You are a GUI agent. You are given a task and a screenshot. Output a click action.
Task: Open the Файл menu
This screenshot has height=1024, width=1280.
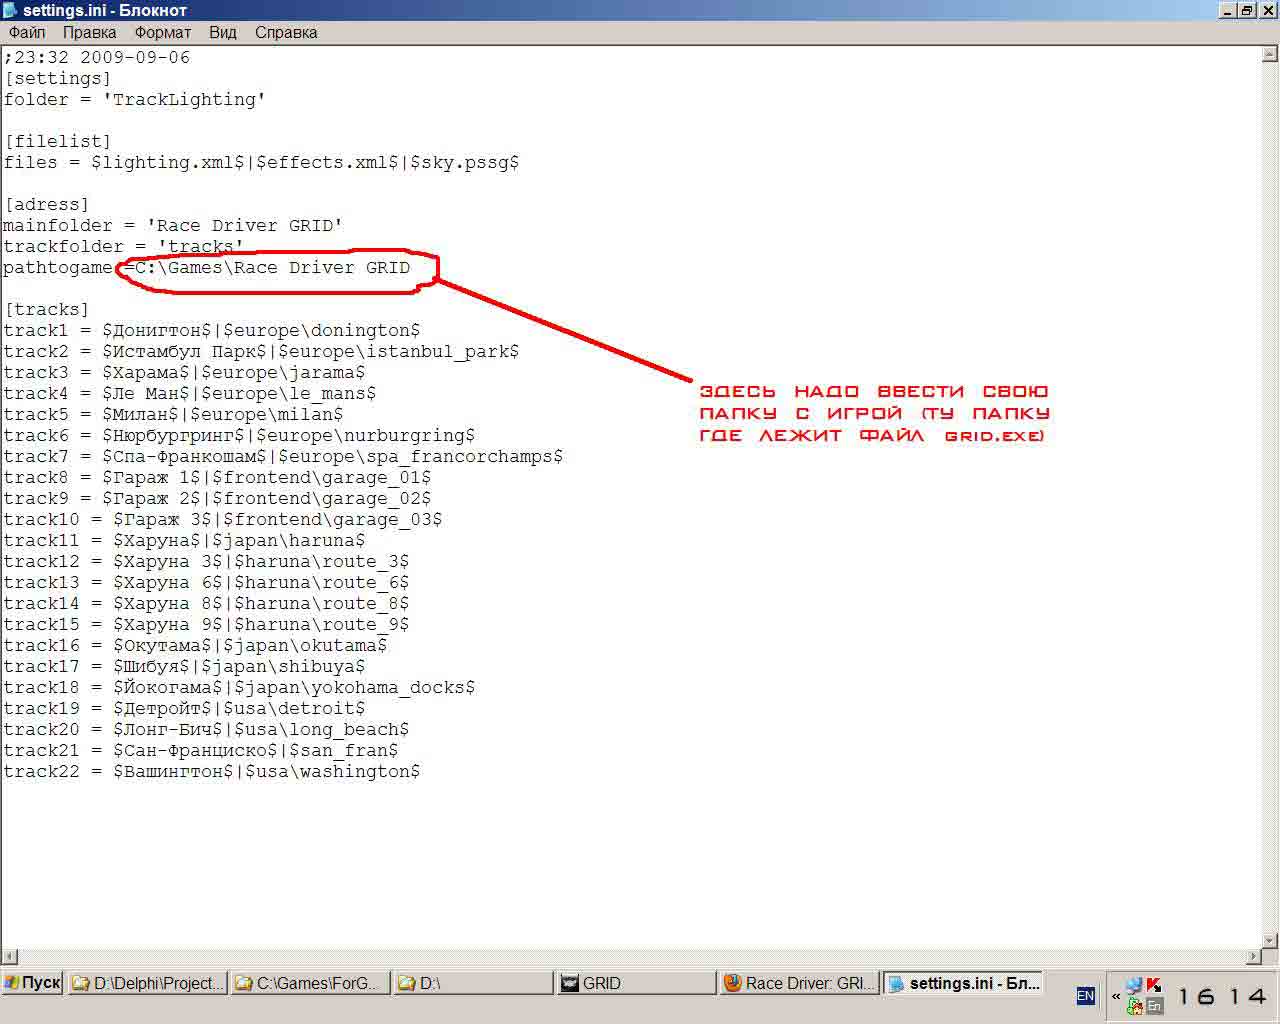point(27,32)
